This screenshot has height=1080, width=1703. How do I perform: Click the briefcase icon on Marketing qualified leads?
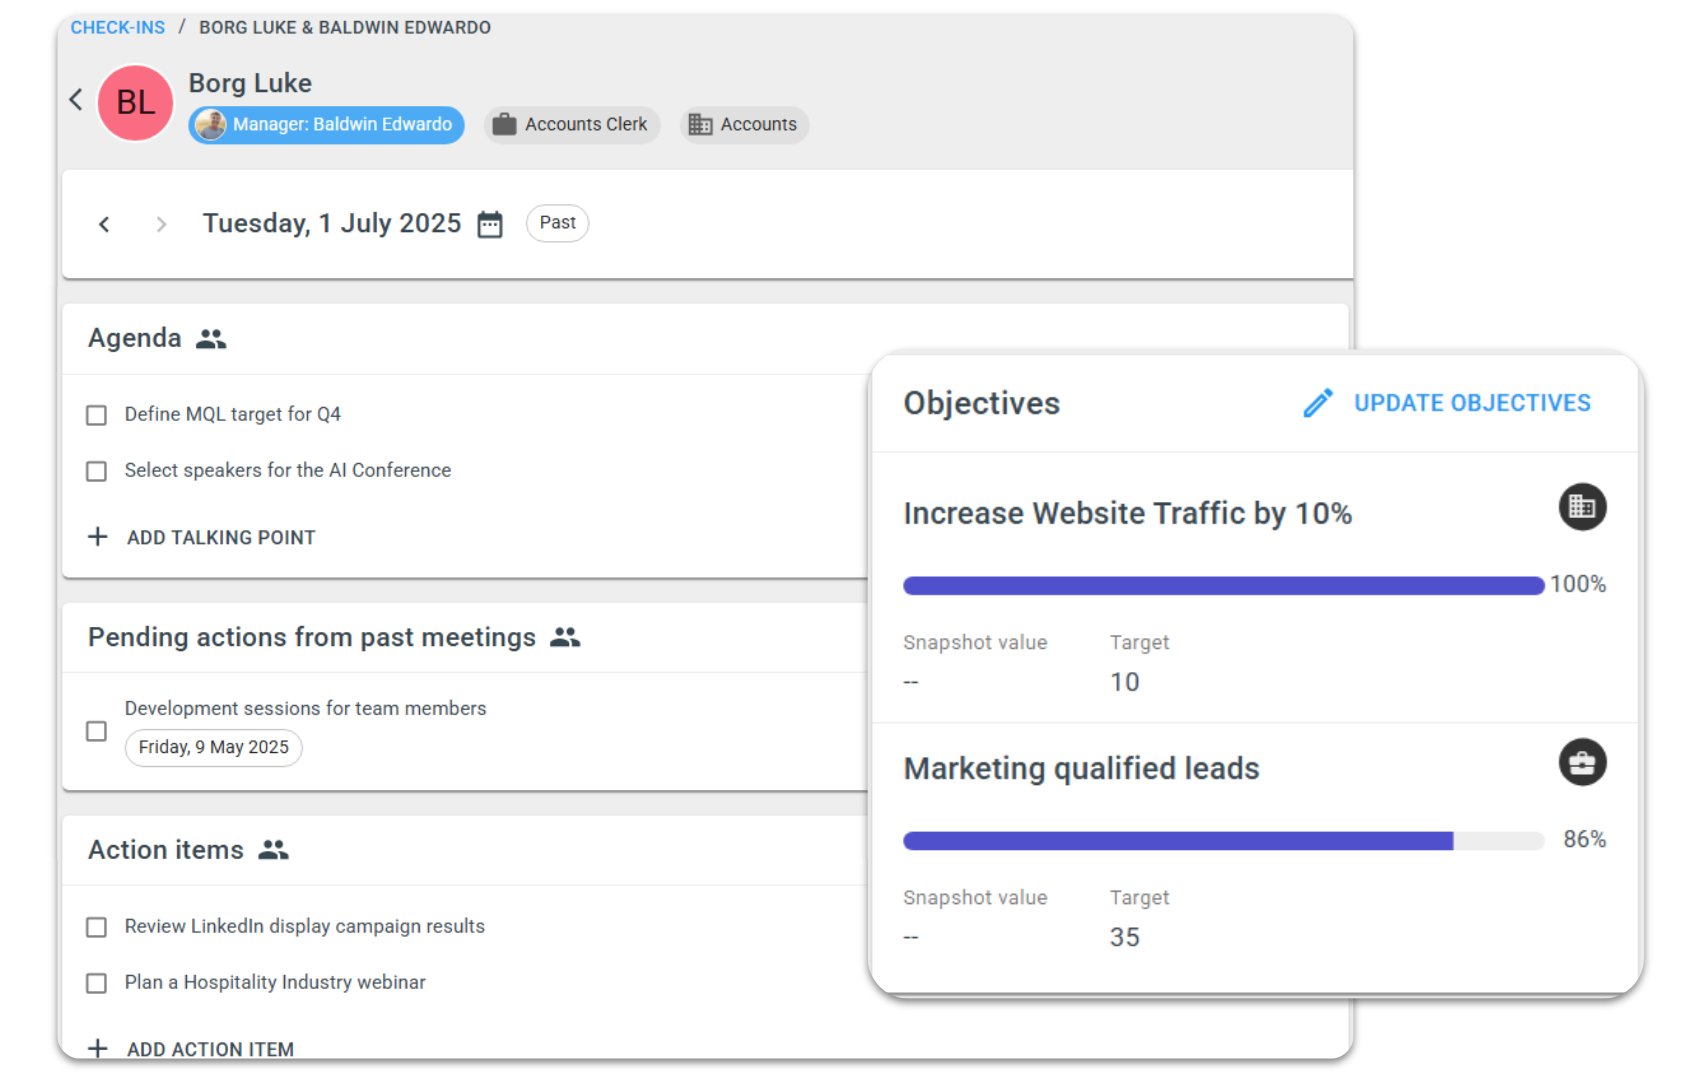tap(1581, 763)
